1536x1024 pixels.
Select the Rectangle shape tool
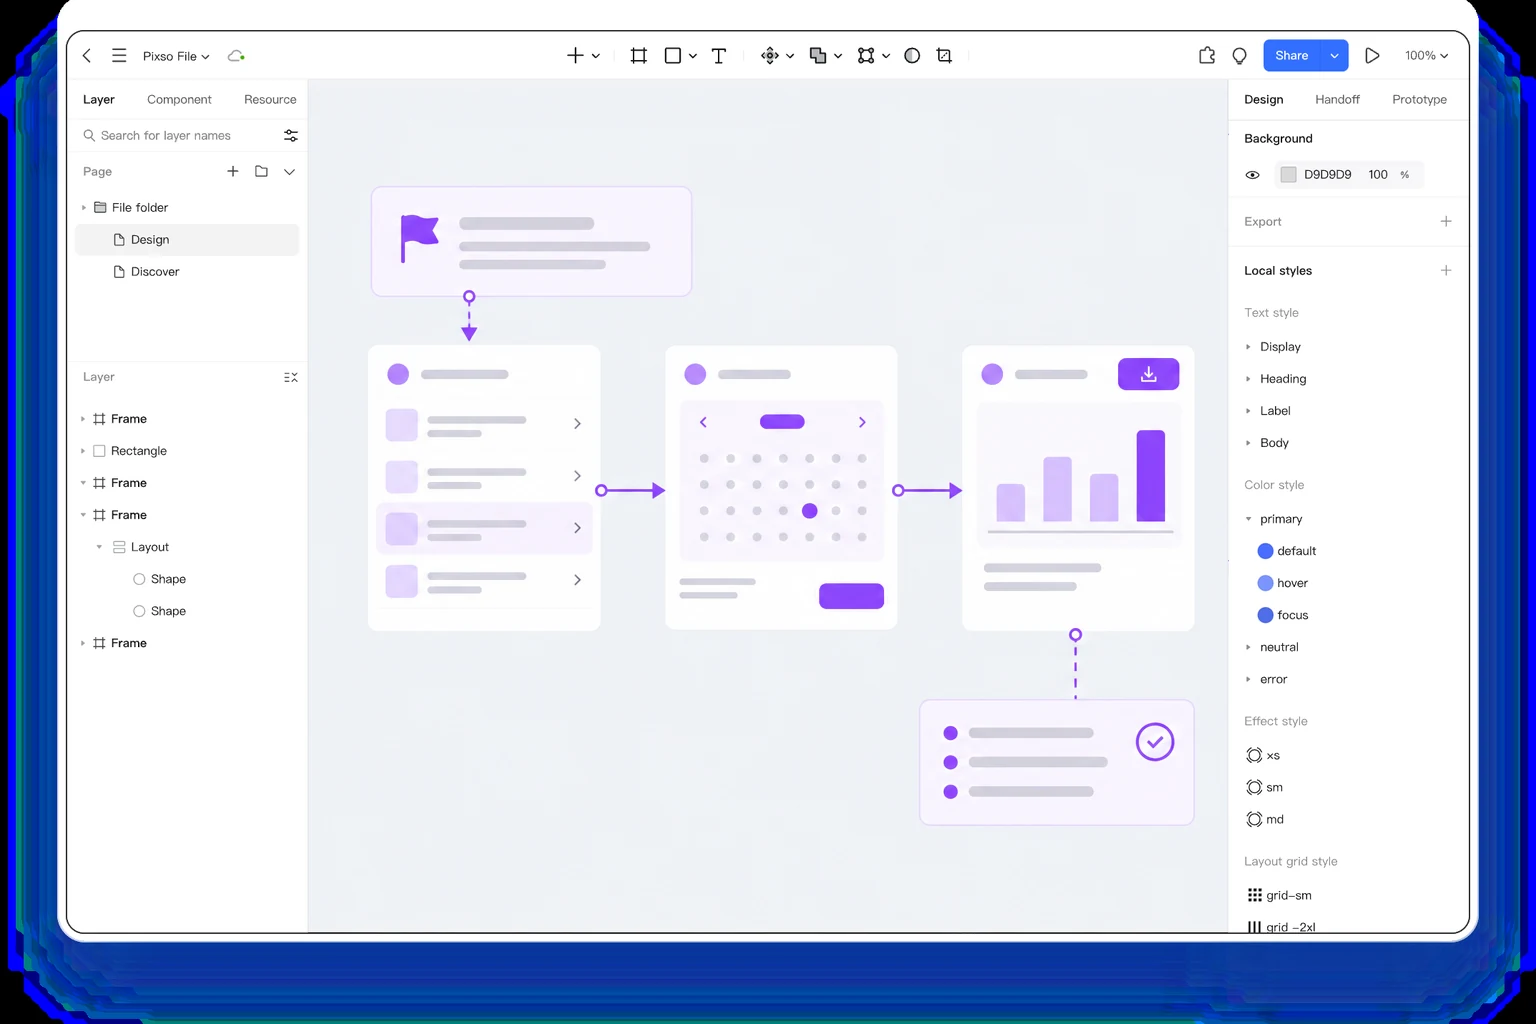tap(673, 56)
